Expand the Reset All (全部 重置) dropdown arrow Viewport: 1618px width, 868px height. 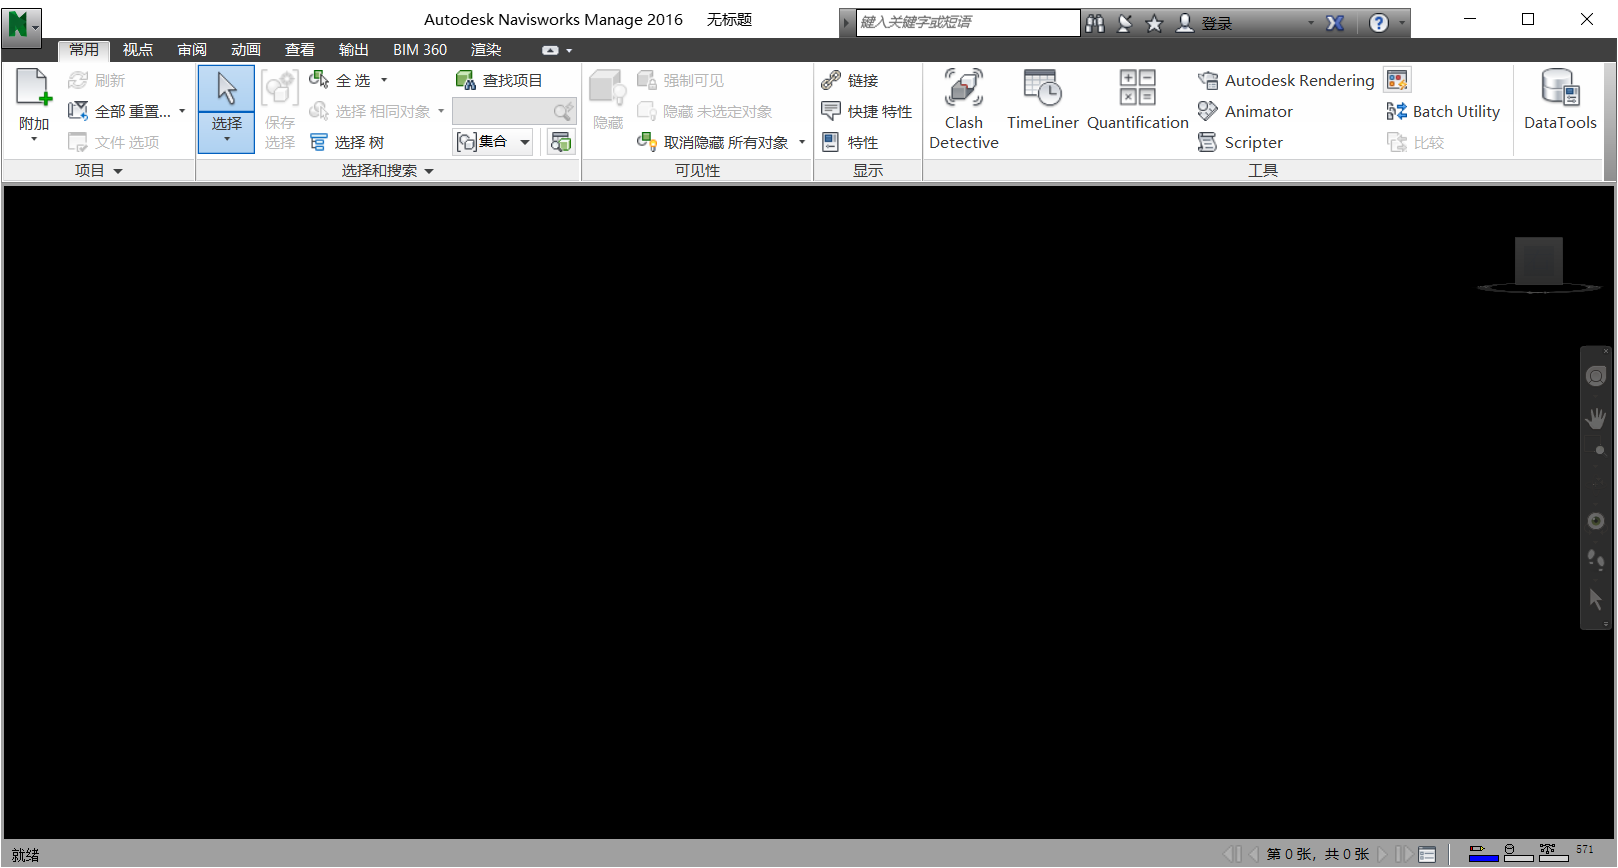pyautogui.click(x=182, y=111)
